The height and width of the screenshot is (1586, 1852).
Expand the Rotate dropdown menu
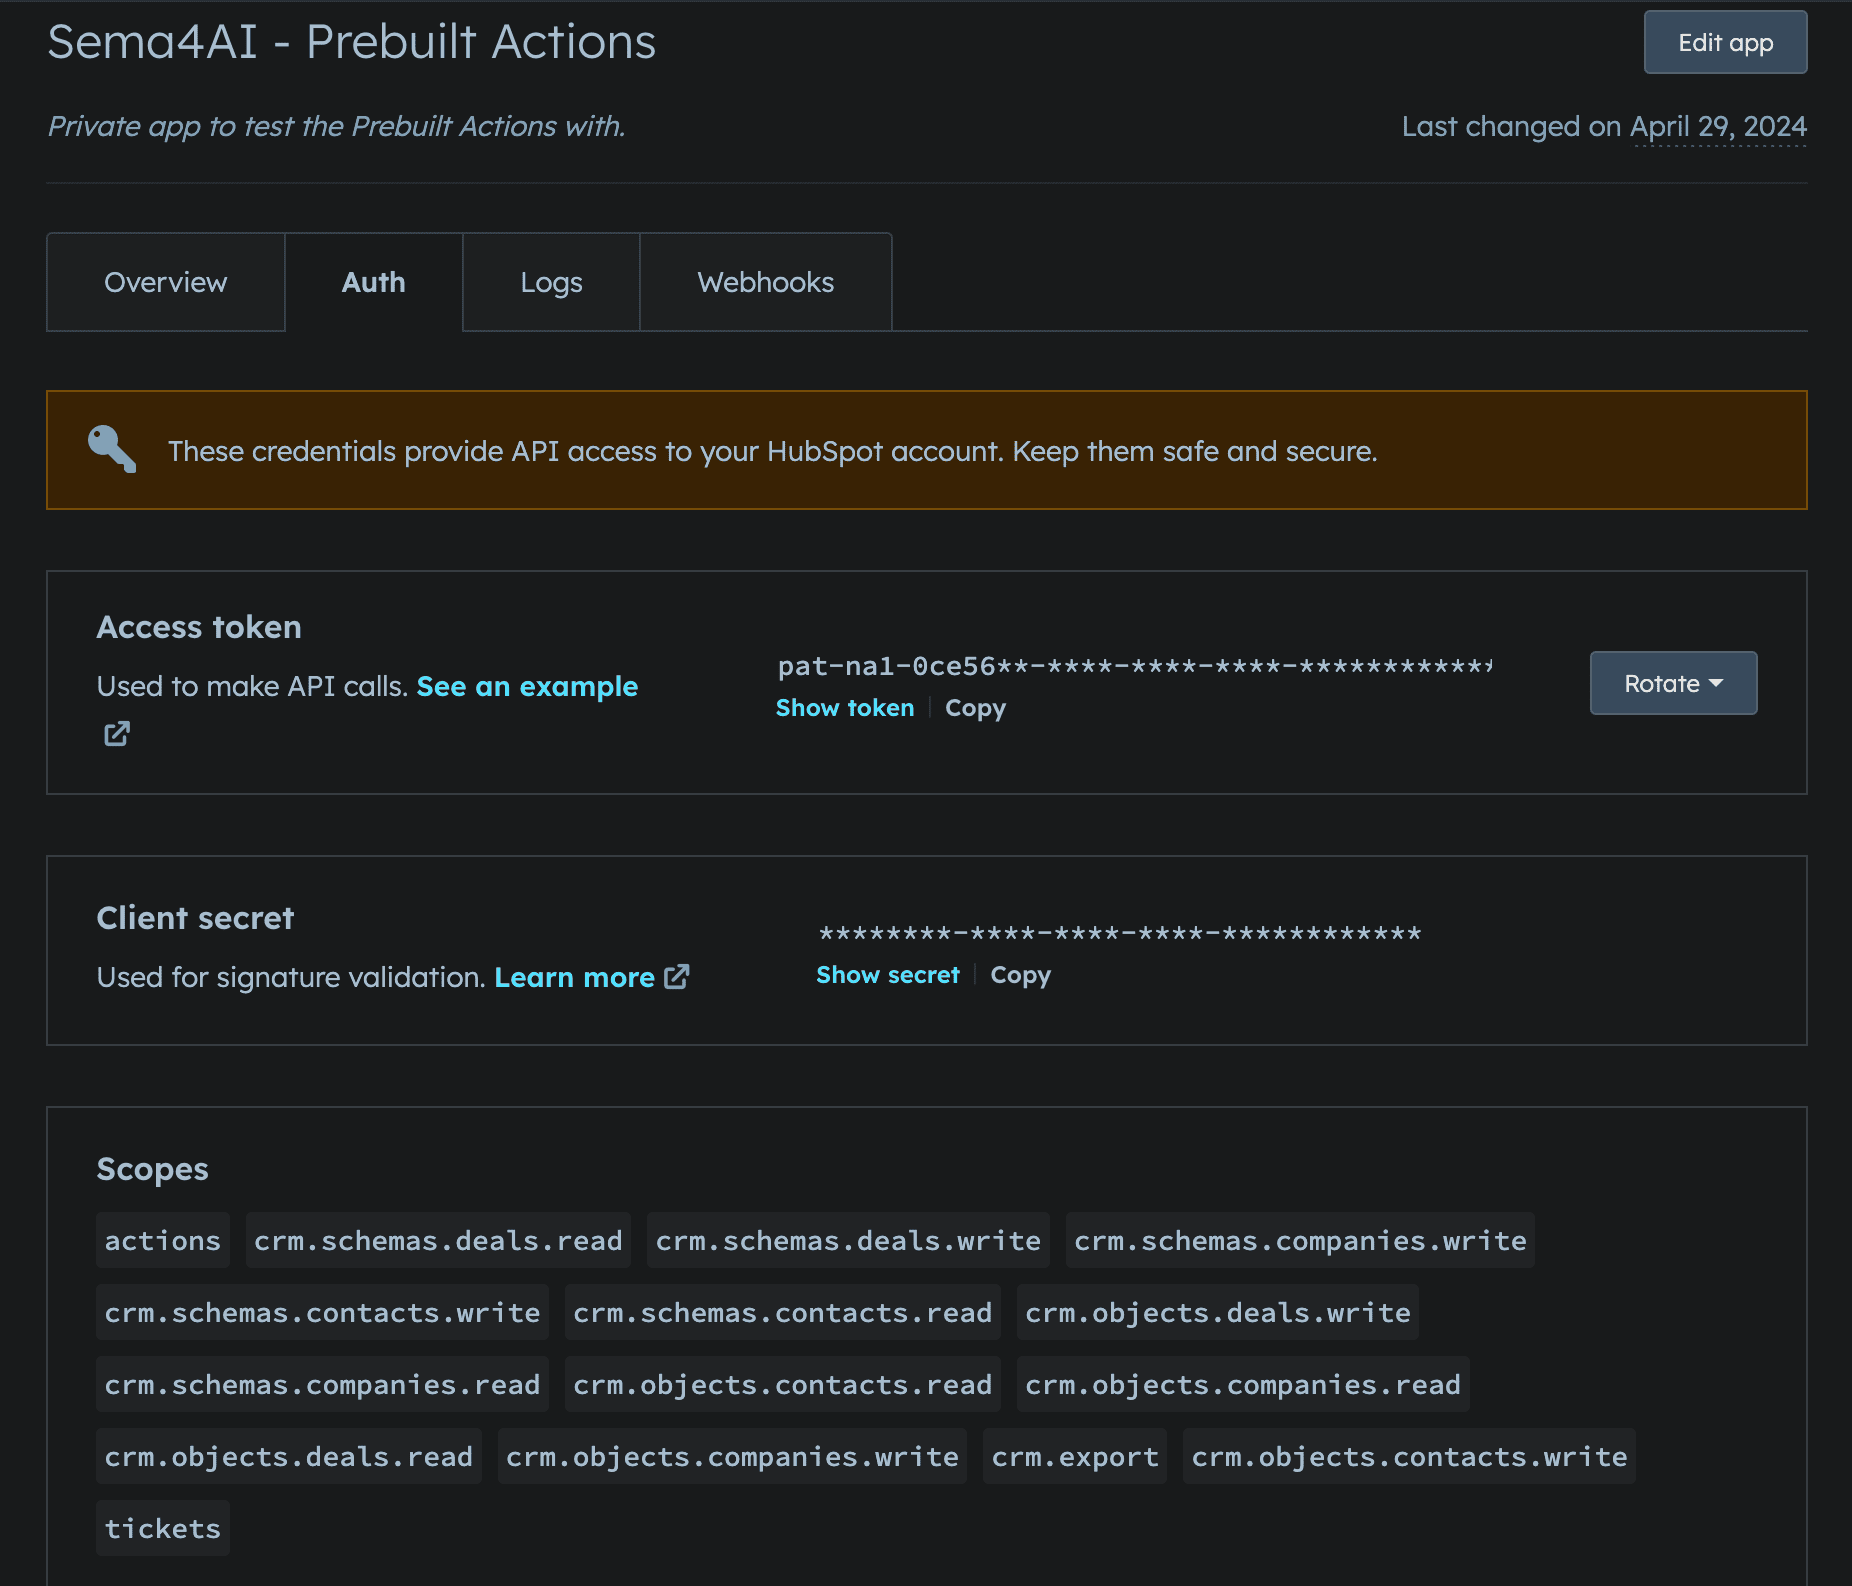coord(1672,683)
